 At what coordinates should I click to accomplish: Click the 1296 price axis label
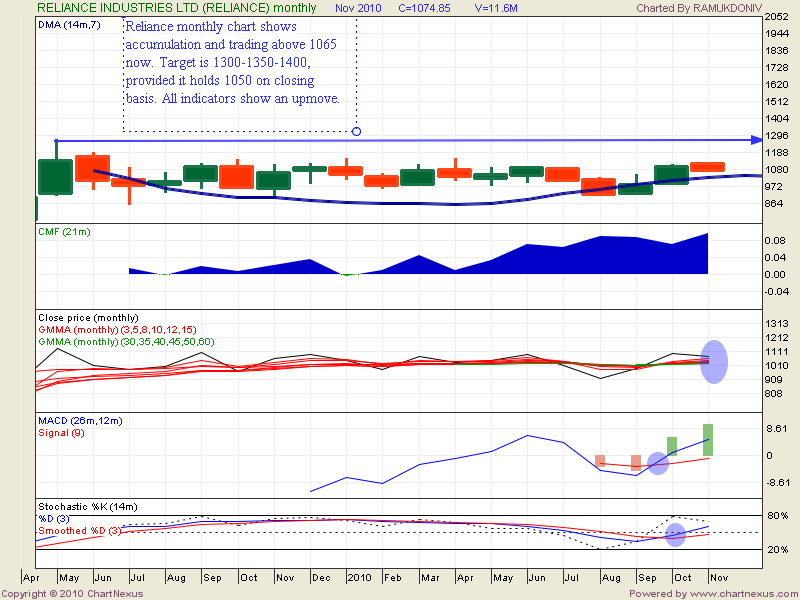777,136
